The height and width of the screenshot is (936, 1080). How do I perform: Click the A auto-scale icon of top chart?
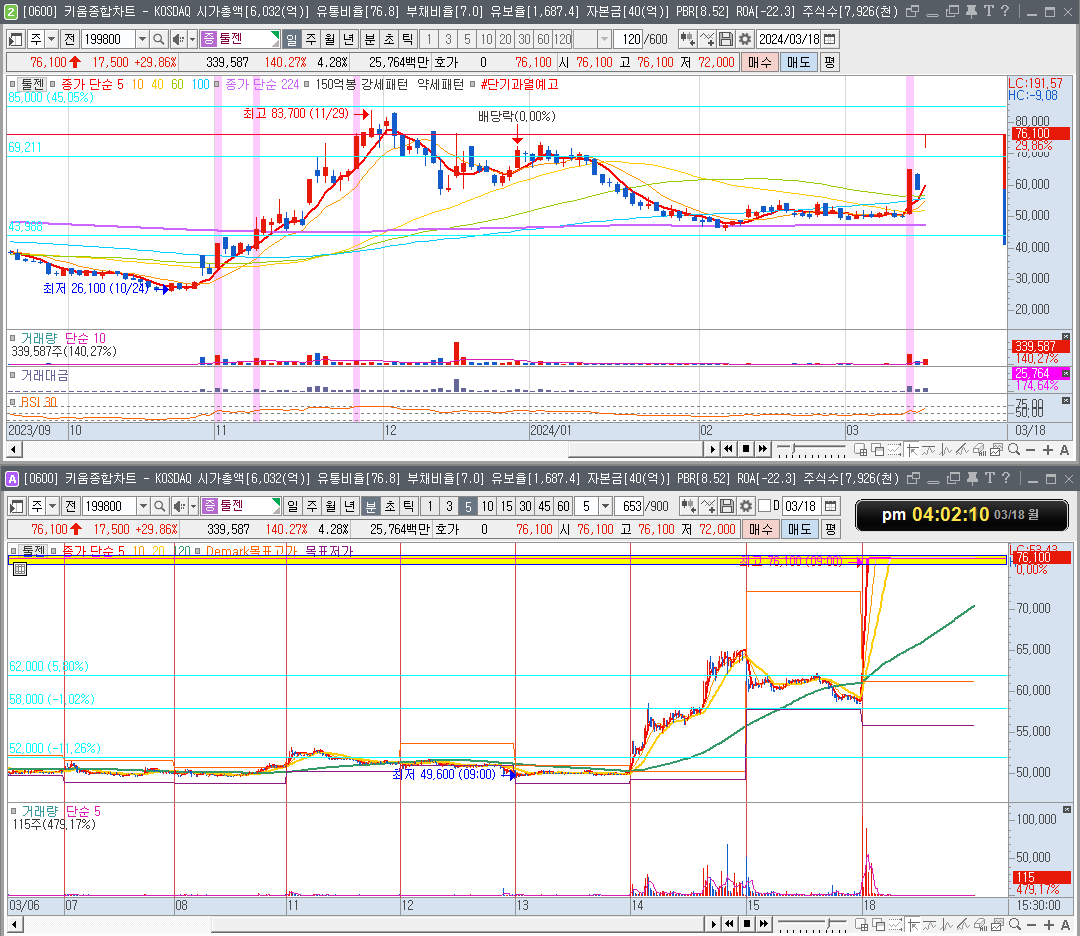pyautogui.click(x=1064, y=450)
